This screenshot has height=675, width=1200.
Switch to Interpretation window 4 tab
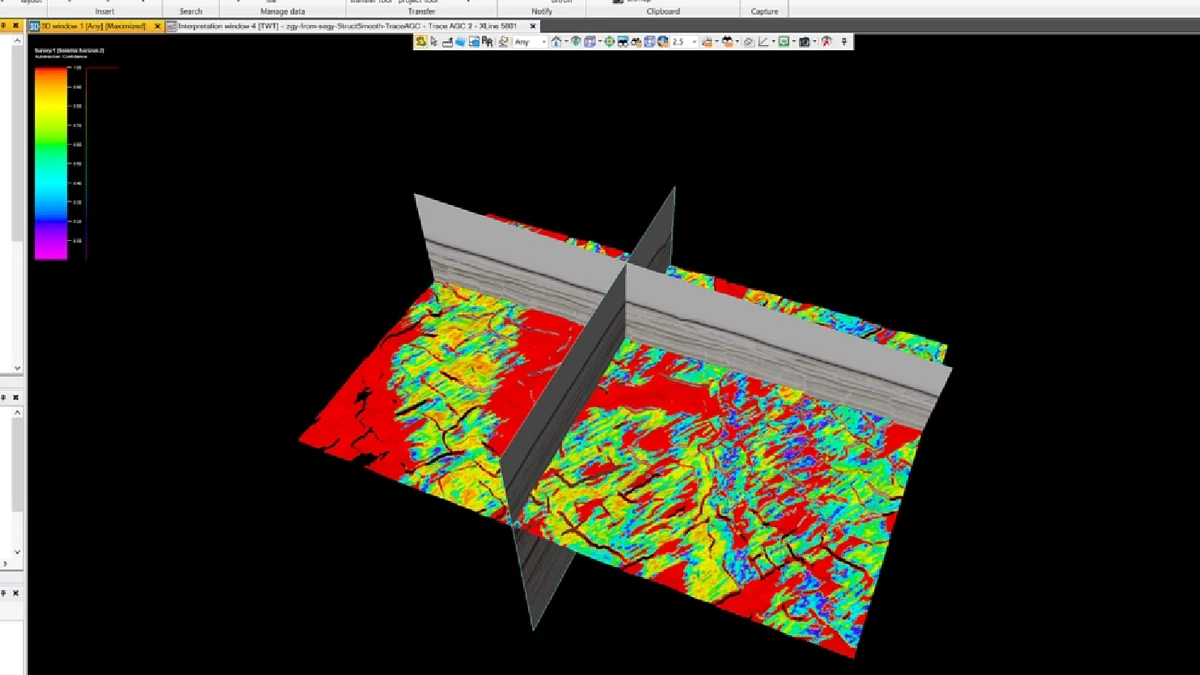point(348,26)
